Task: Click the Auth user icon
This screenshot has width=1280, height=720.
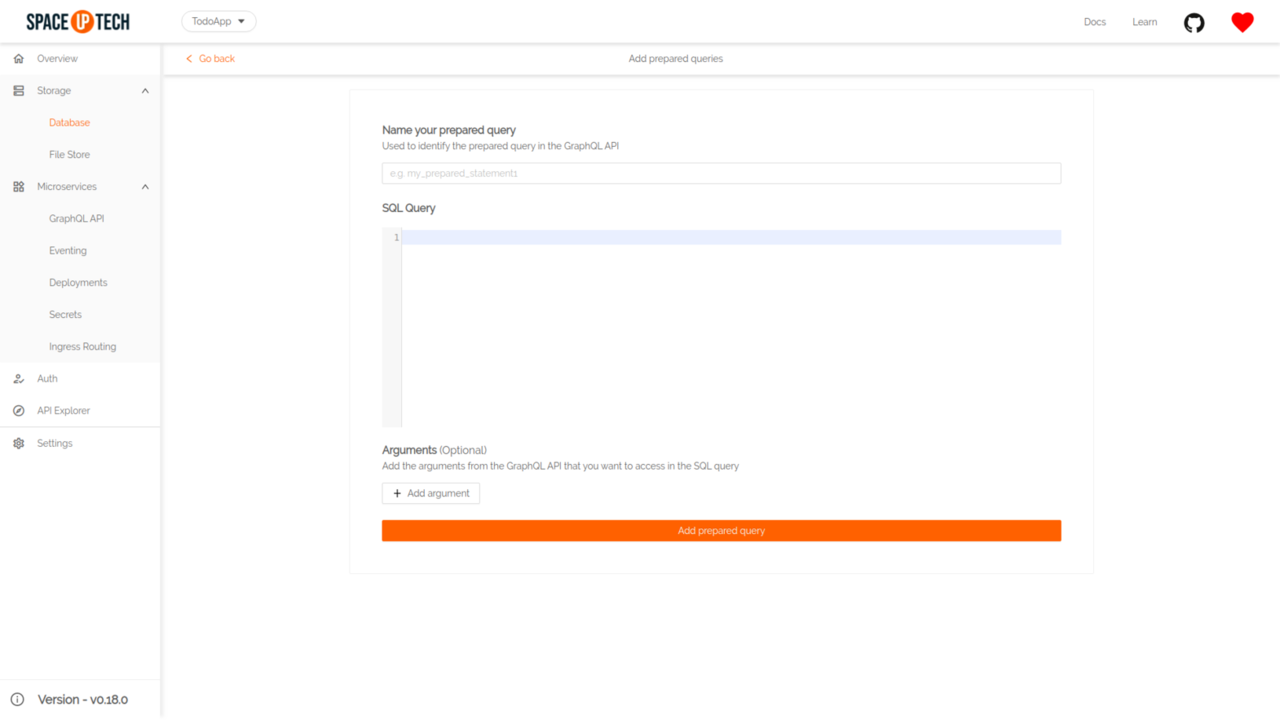Action: pos(17,378)
